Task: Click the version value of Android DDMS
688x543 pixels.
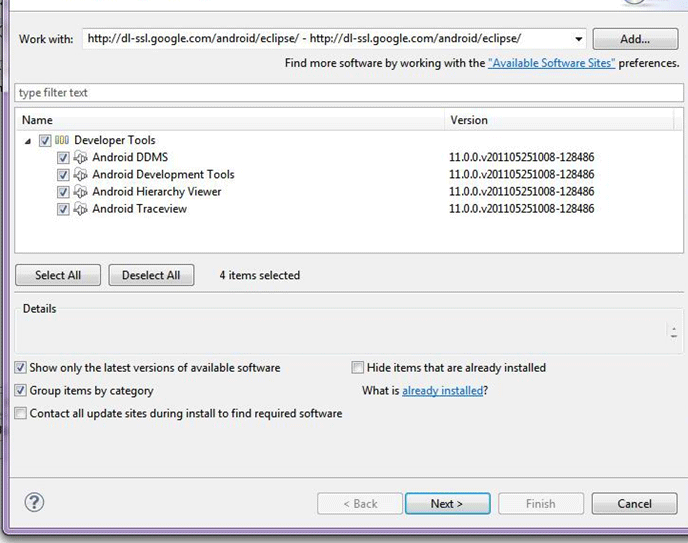Action: [521, 157]
